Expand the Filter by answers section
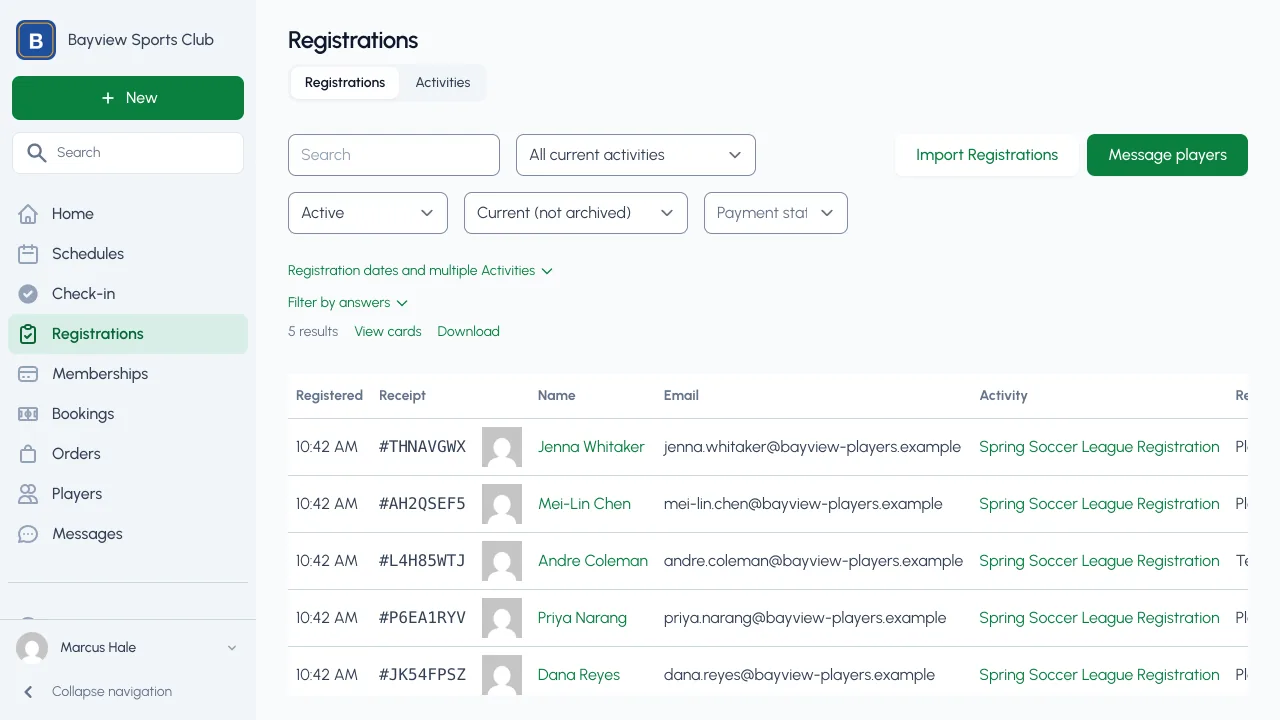 (x=348, y=303)
